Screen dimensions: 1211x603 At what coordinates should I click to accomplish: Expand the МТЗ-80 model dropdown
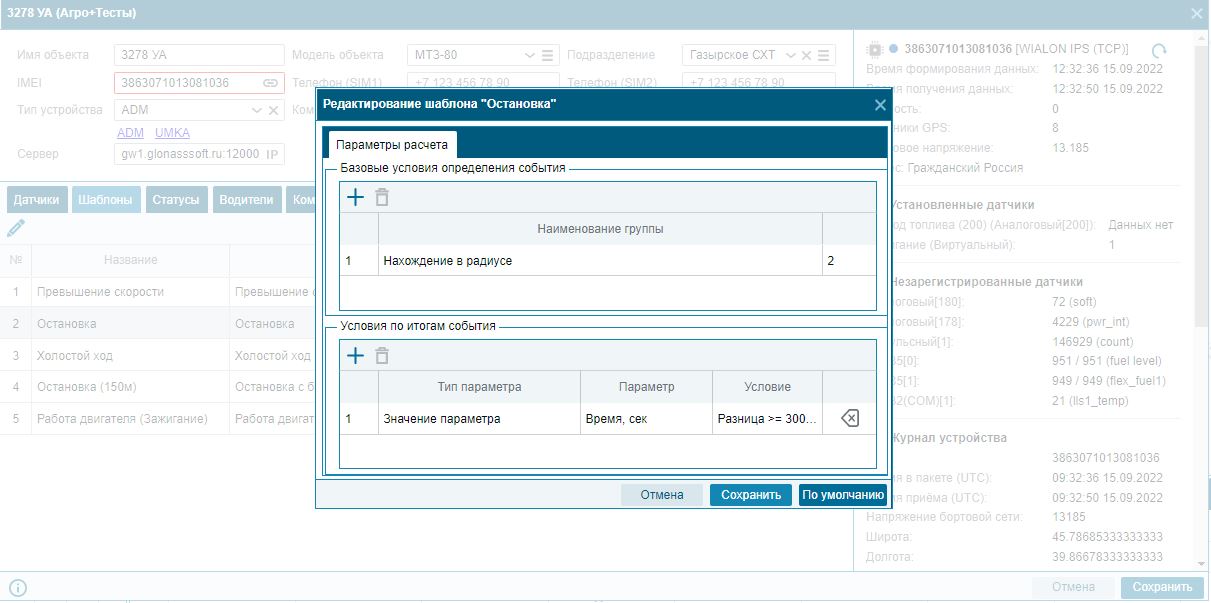(x=530, y=55)
